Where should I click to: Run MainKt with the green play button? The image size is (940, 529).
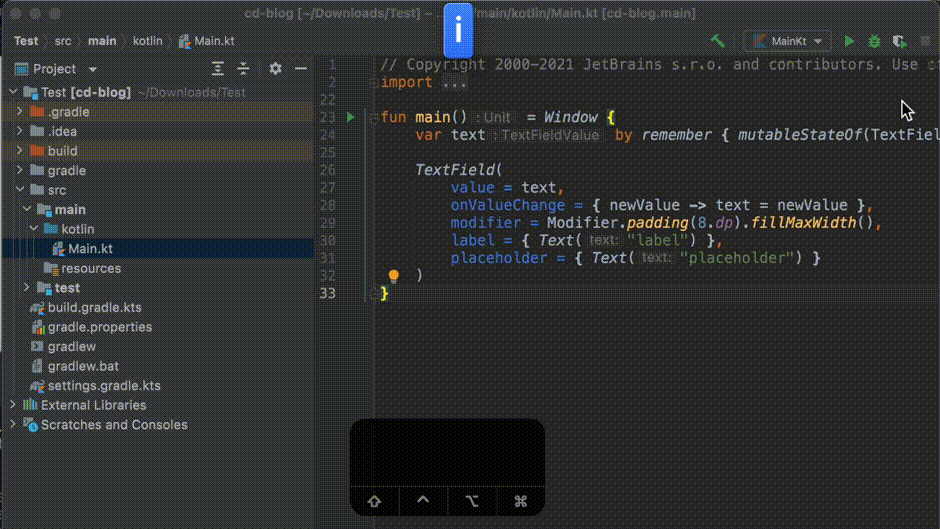click(x=849, y=41)
